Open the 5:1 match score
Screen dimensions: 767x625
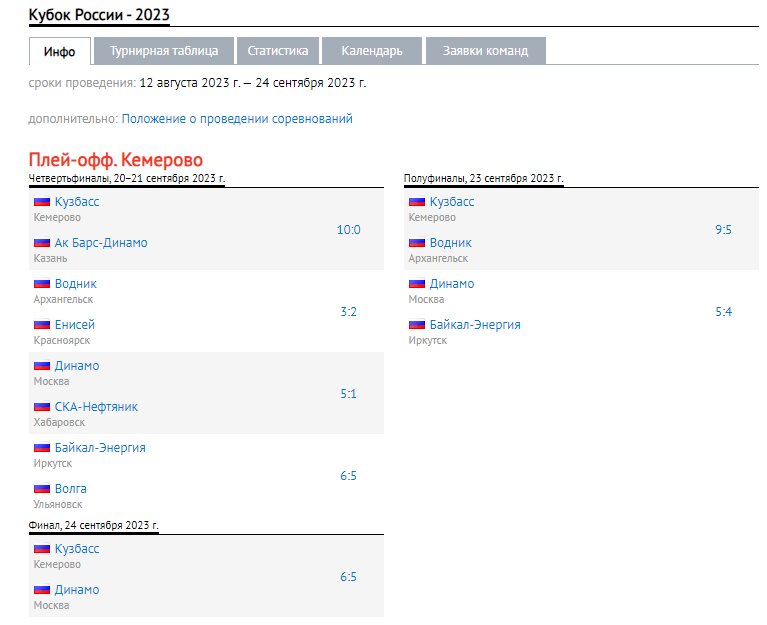pyautogui.click(x=348, y=394)
